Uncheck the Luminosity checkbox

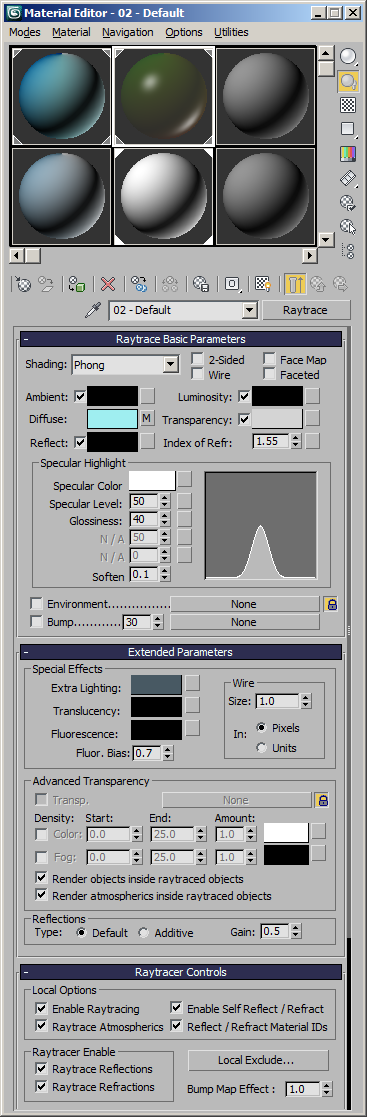244,396
